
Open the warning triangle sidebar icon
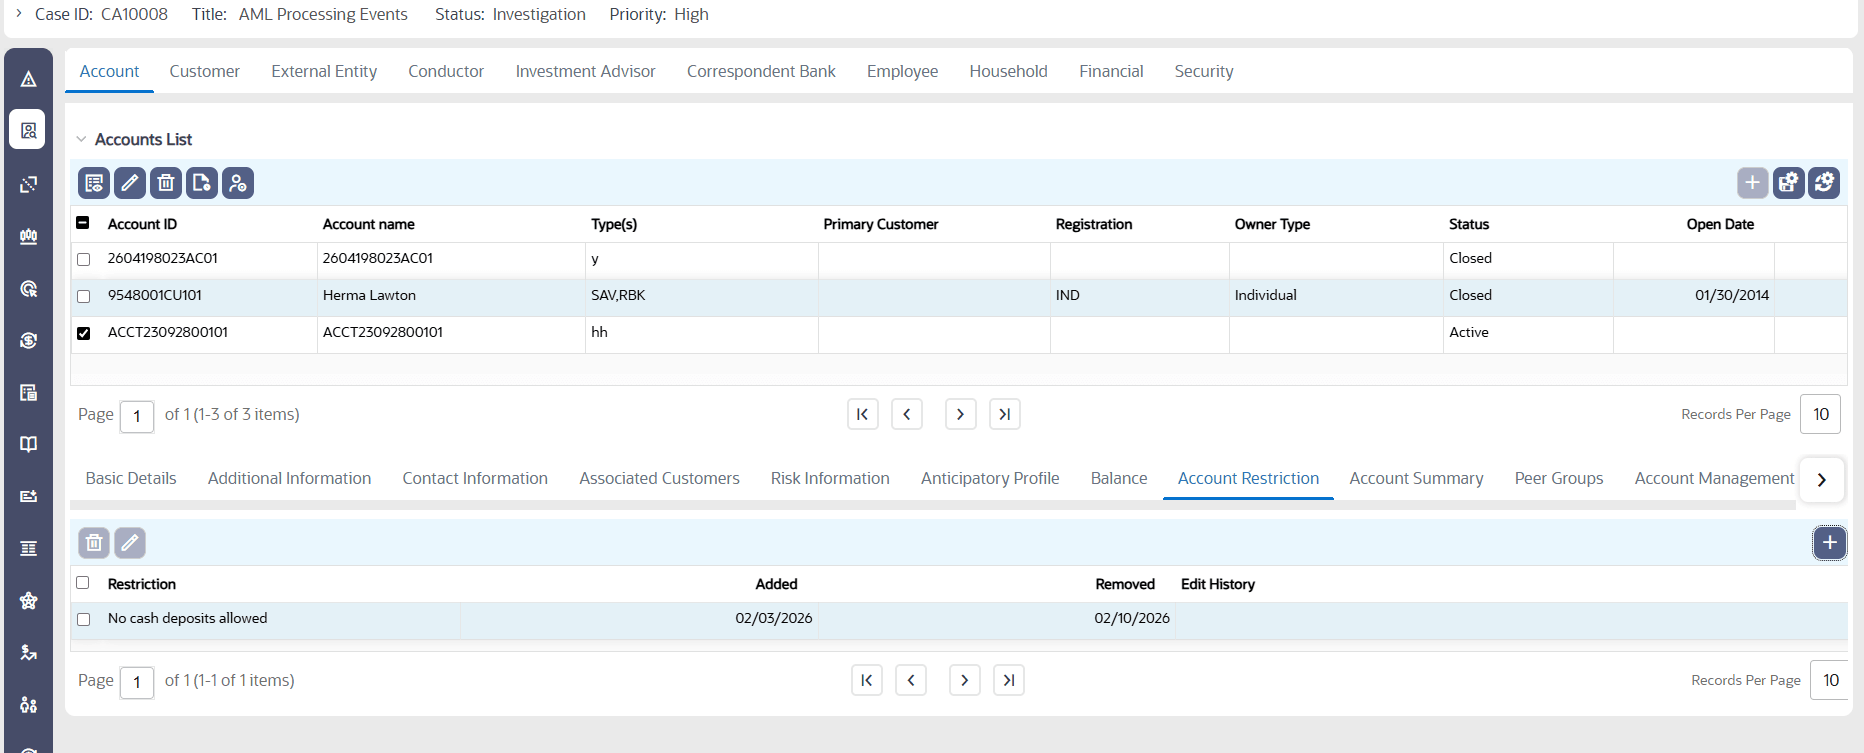[28, 79]
